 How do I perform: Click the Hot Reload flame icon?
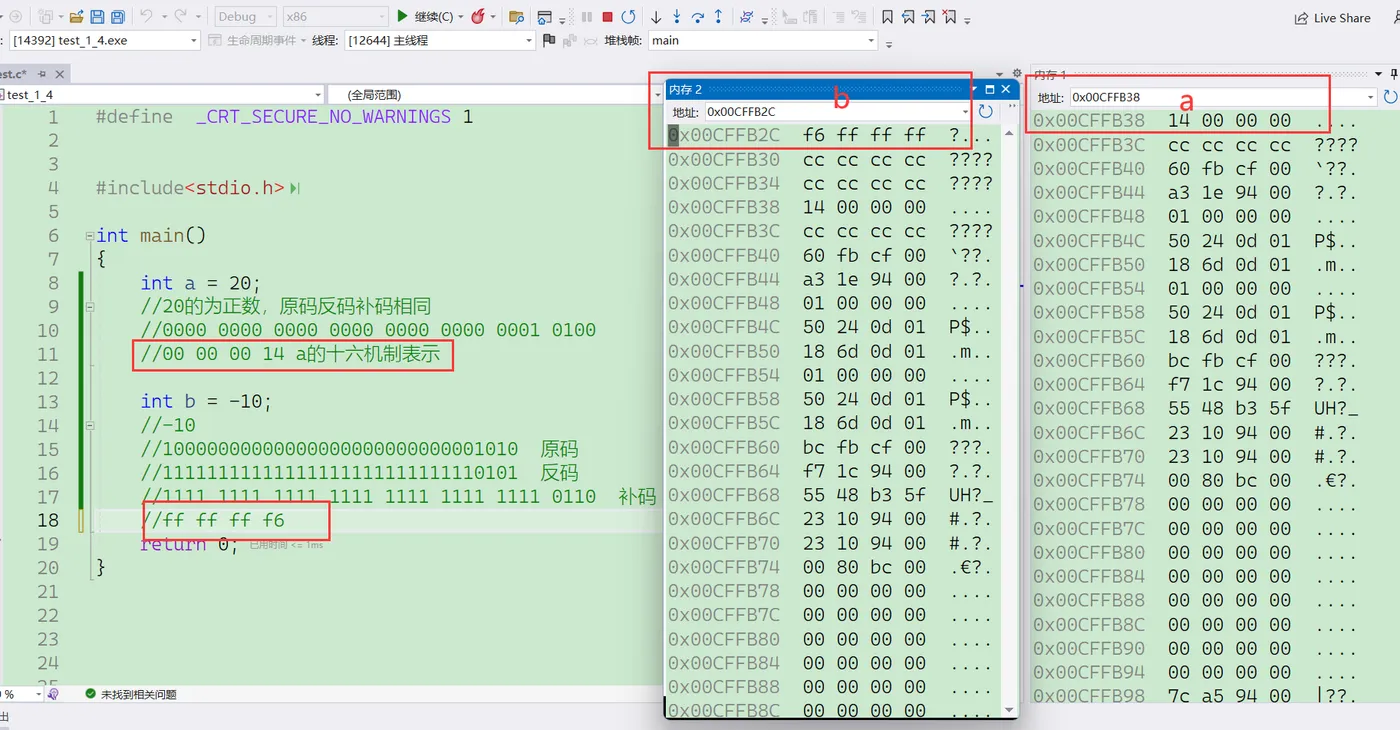[x=478, y=17]
